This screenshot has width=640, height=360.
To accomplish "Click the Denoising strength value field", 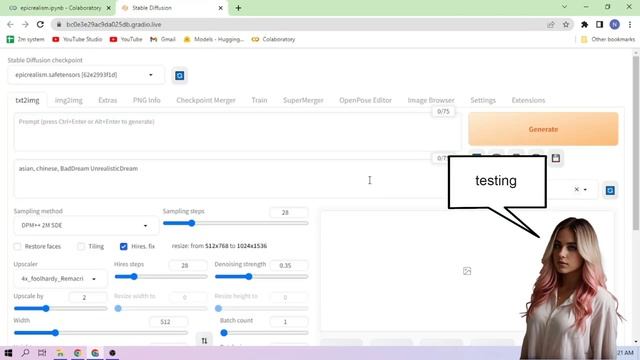I will coord(288,265).
